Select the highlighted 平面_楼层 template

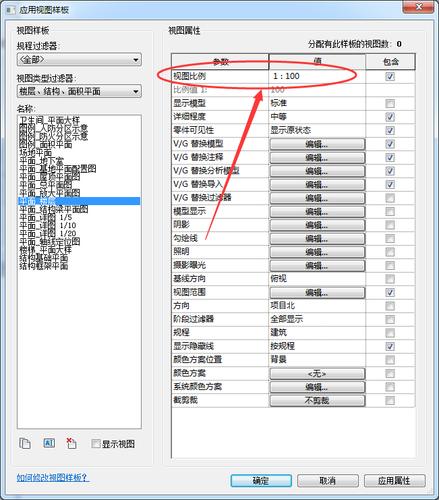79,201
